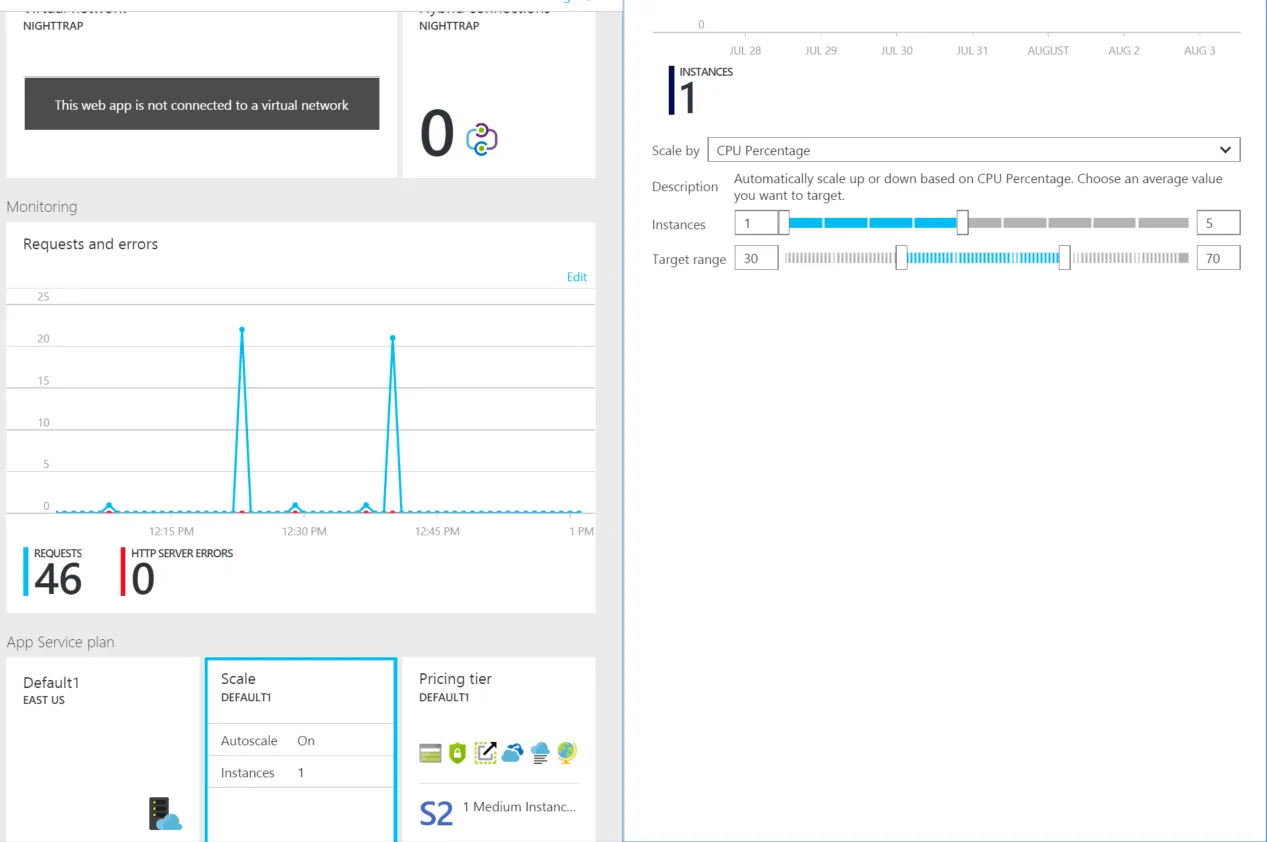1267x842 pixels.
Task: Click the Hybrid connections count 0
Action: (437, 135)
